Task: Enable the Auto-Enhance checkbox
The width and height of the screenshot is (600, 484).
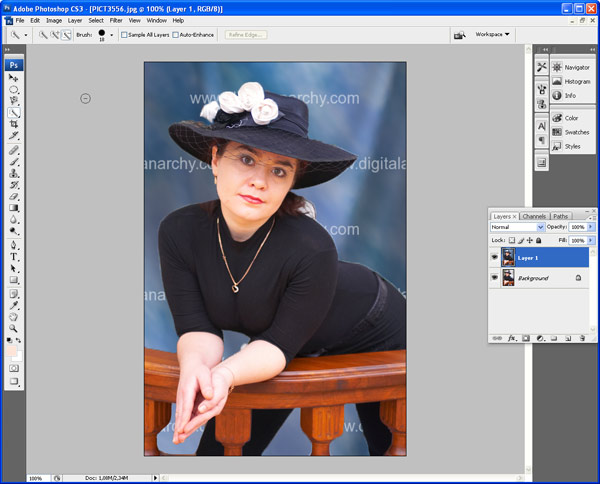Action: tap(176, 34)
